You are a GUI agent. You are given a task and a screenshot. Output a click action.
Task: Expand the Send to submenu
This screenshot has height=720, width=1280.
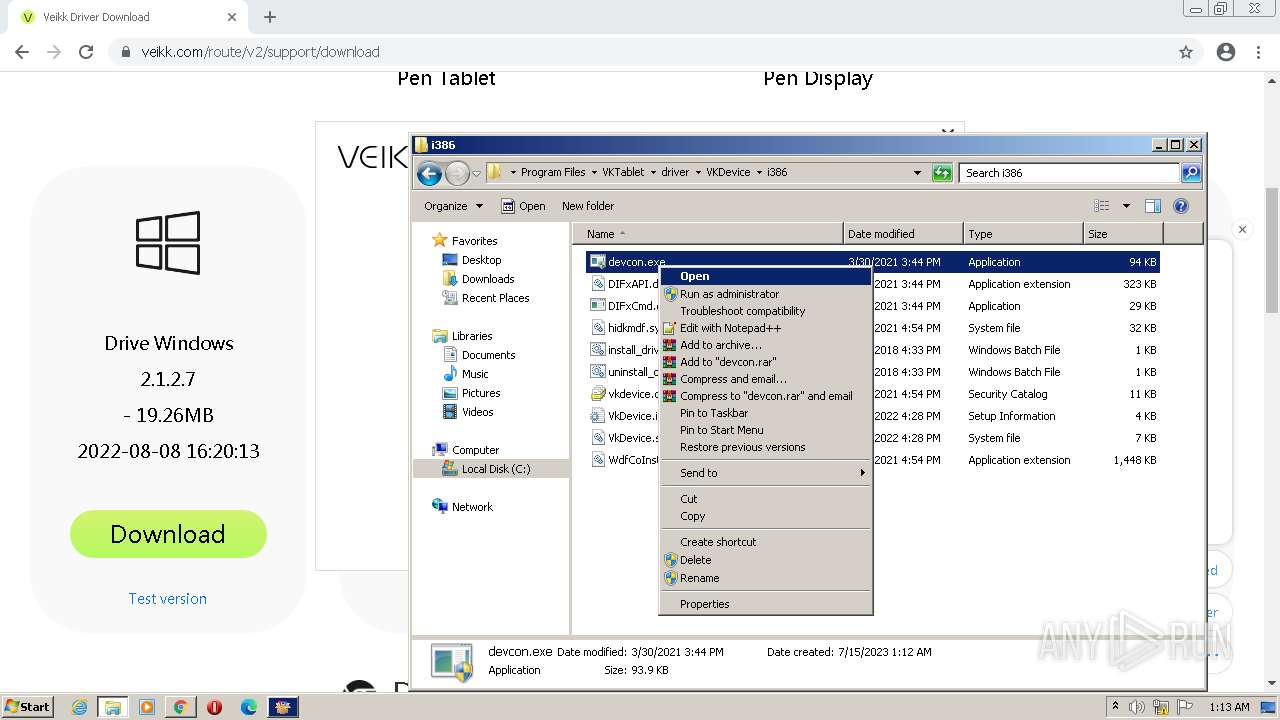coord(765,473)
